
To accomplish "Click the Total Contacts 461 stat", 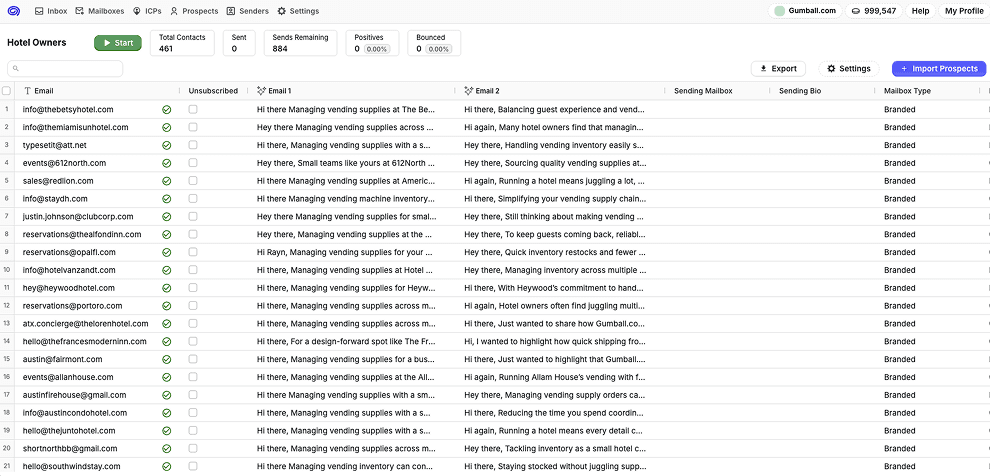I will point(182,43).
